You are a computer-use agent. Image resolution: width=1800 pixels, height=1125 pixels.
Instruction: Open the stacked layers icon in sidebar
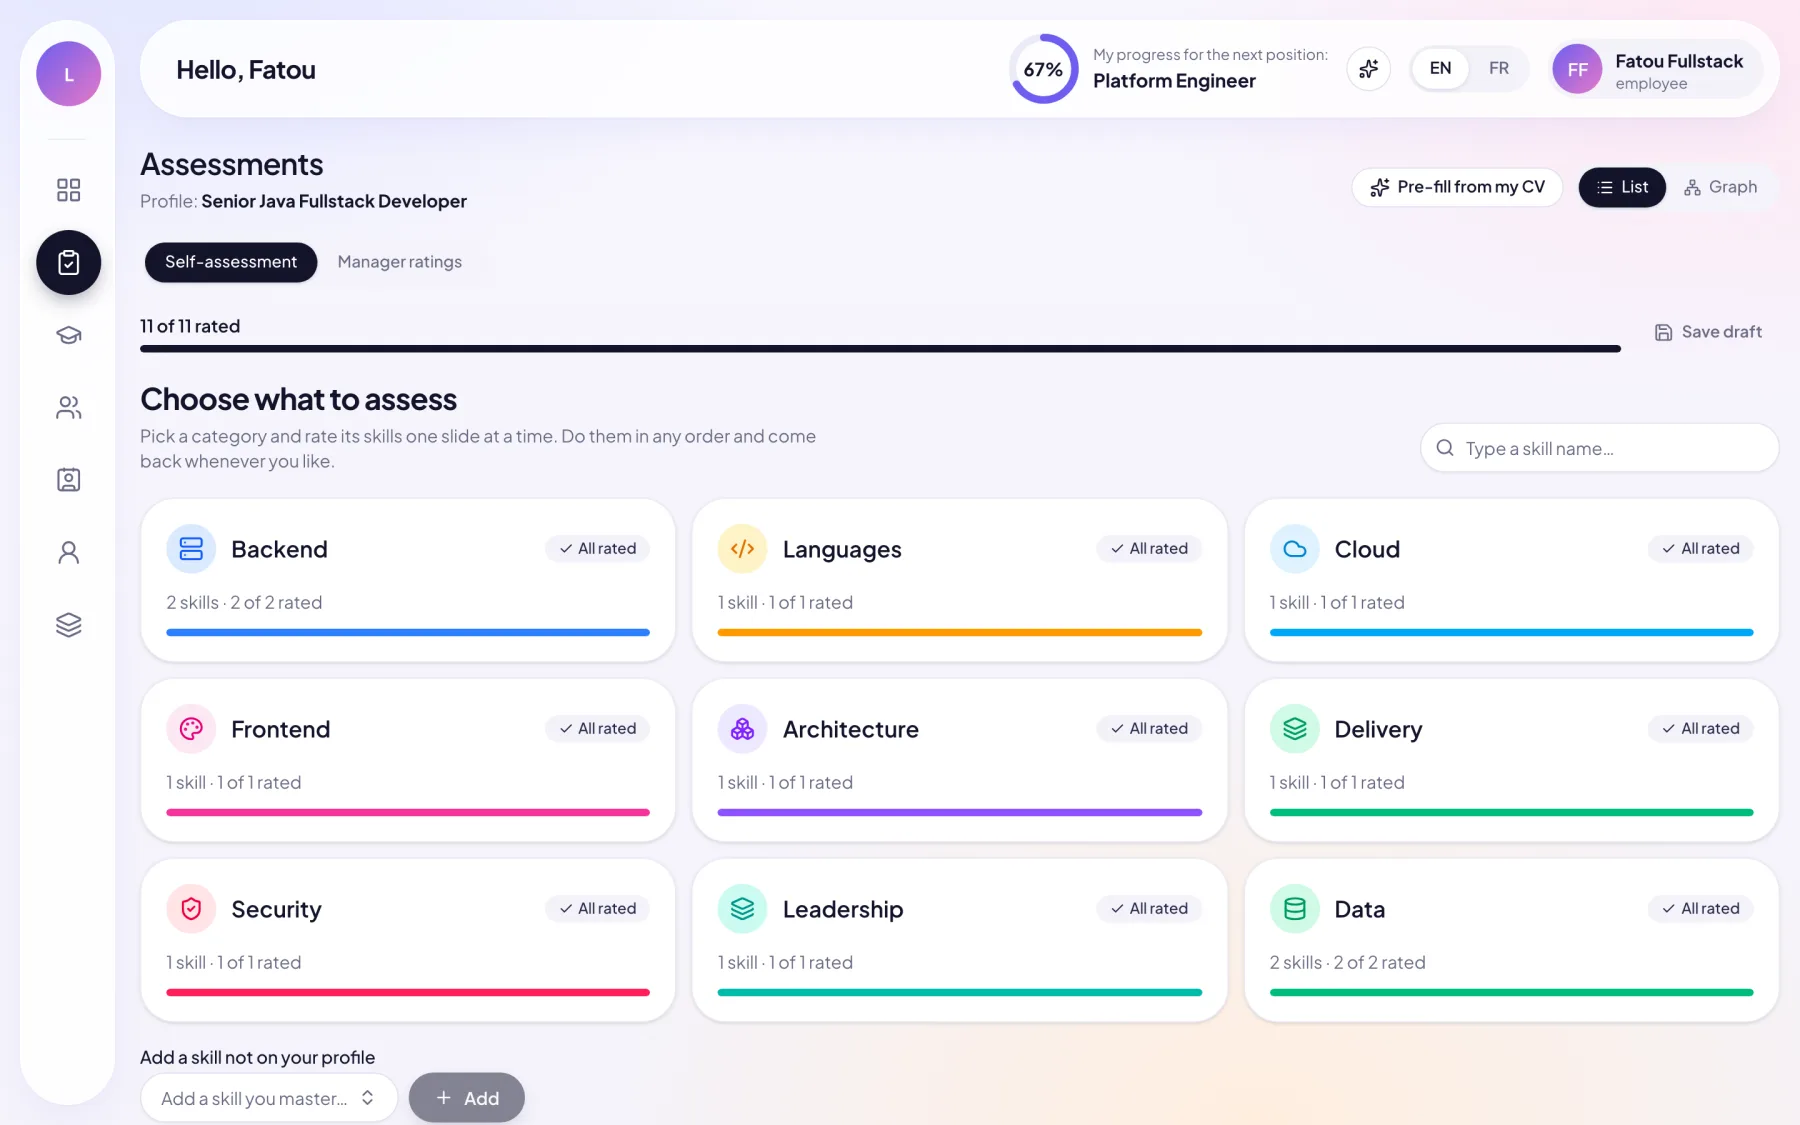(x=68, y=625)
